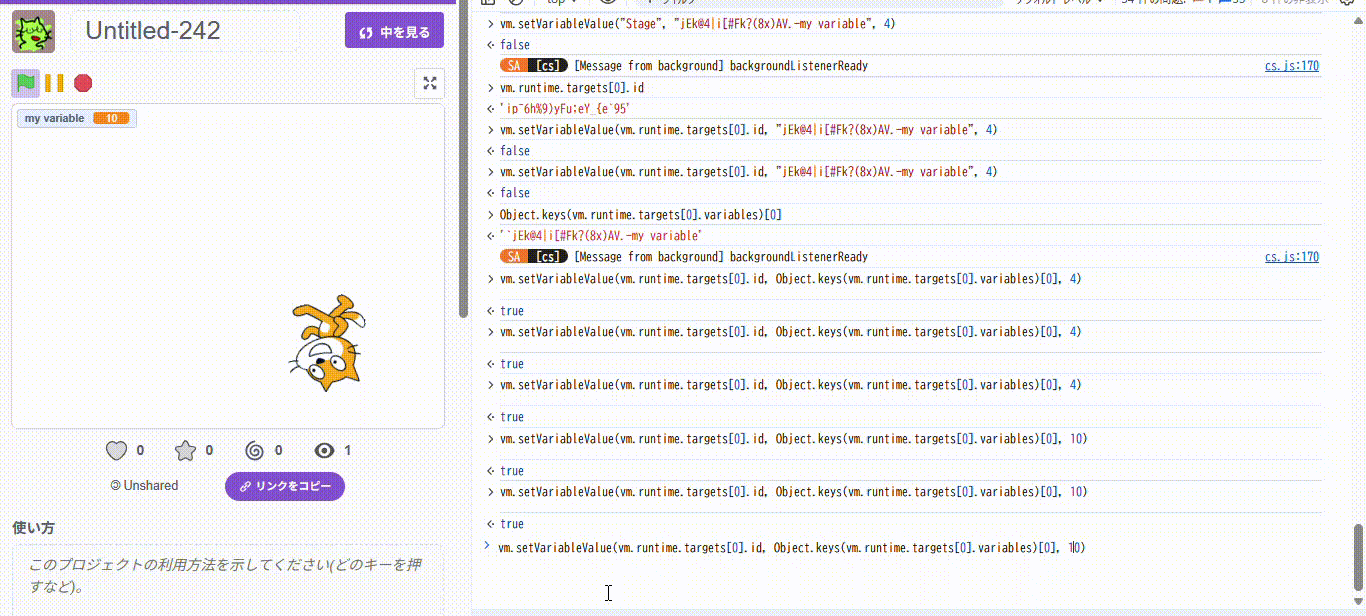
Task: Love the project with the heart icon
Action: pyautogui.click(x=117, y=451)
